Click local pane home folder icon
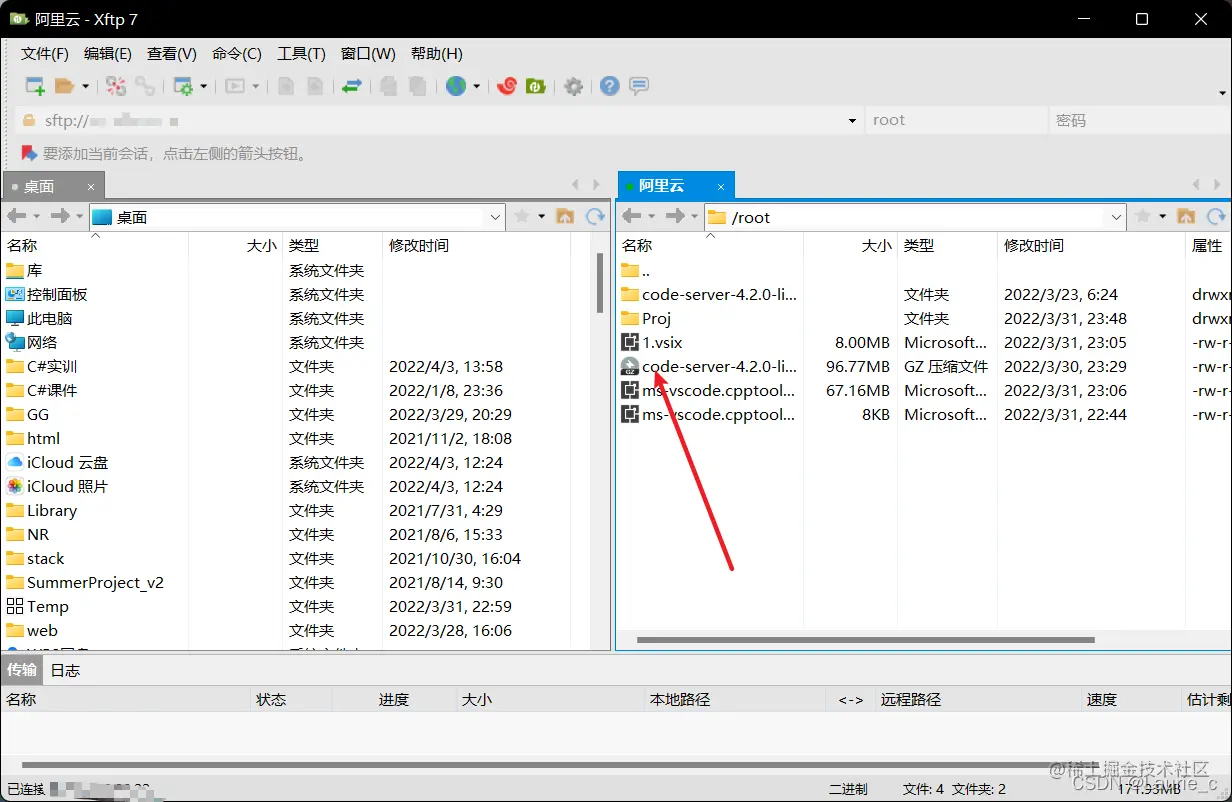Viewport: 1232px width, 802px height. [565, 216]
